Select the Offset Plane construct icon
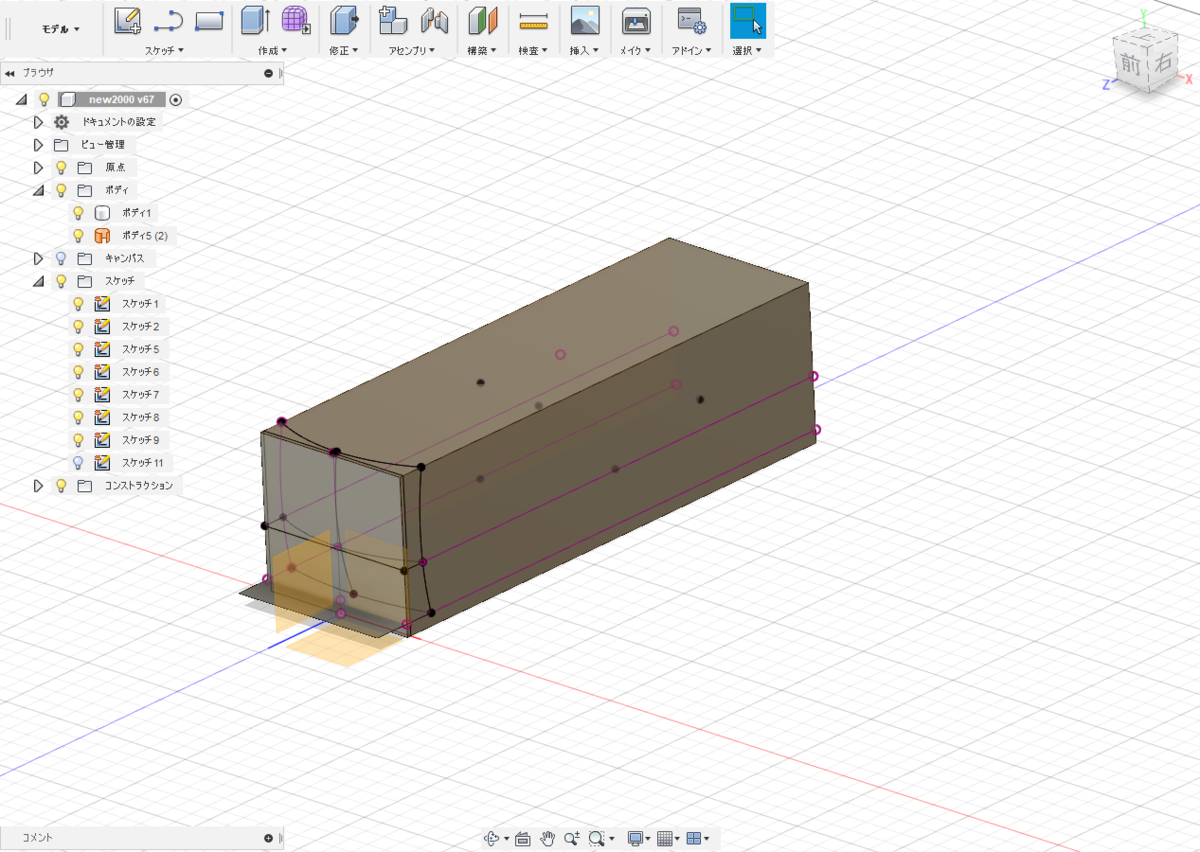 coord(483,20)
